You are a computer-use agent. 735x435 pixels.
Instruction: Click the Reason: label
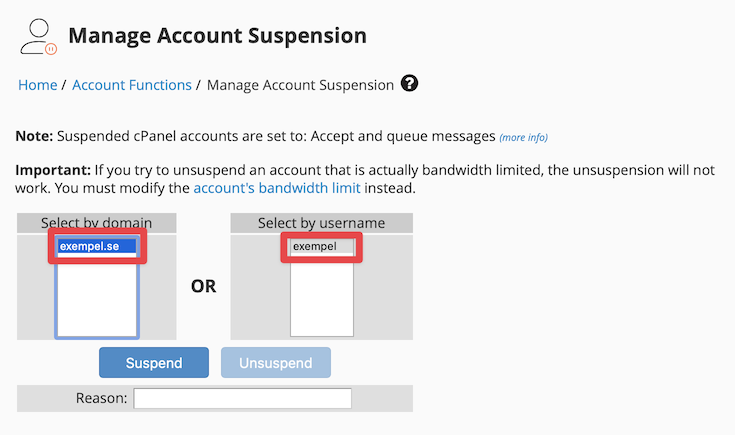point(101,399)
